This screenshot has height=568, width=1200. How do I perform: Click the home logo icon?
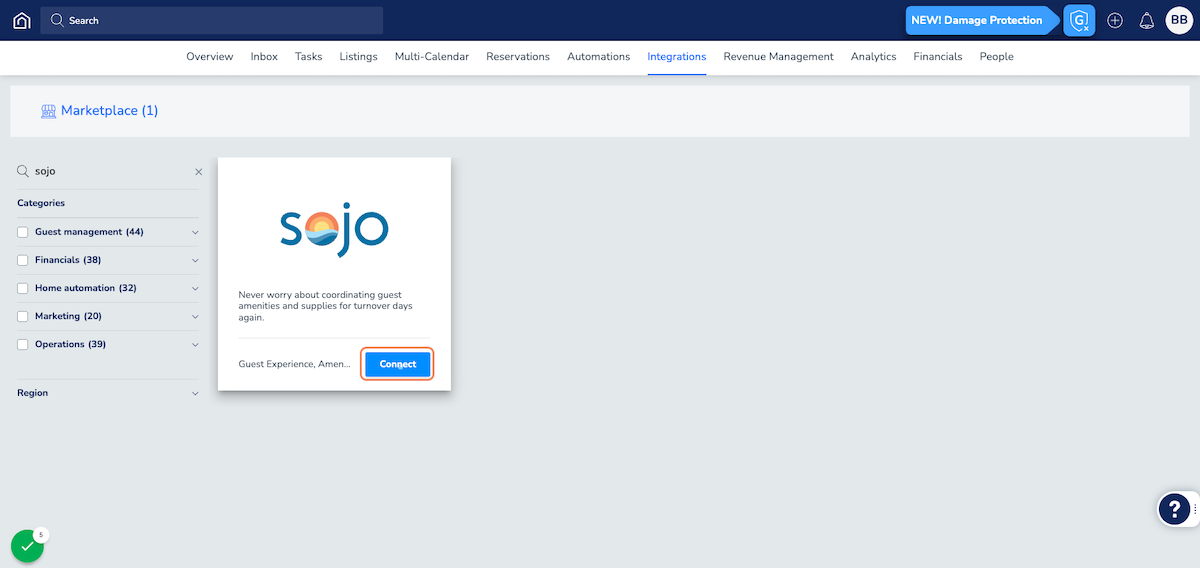tap(21, 20)
